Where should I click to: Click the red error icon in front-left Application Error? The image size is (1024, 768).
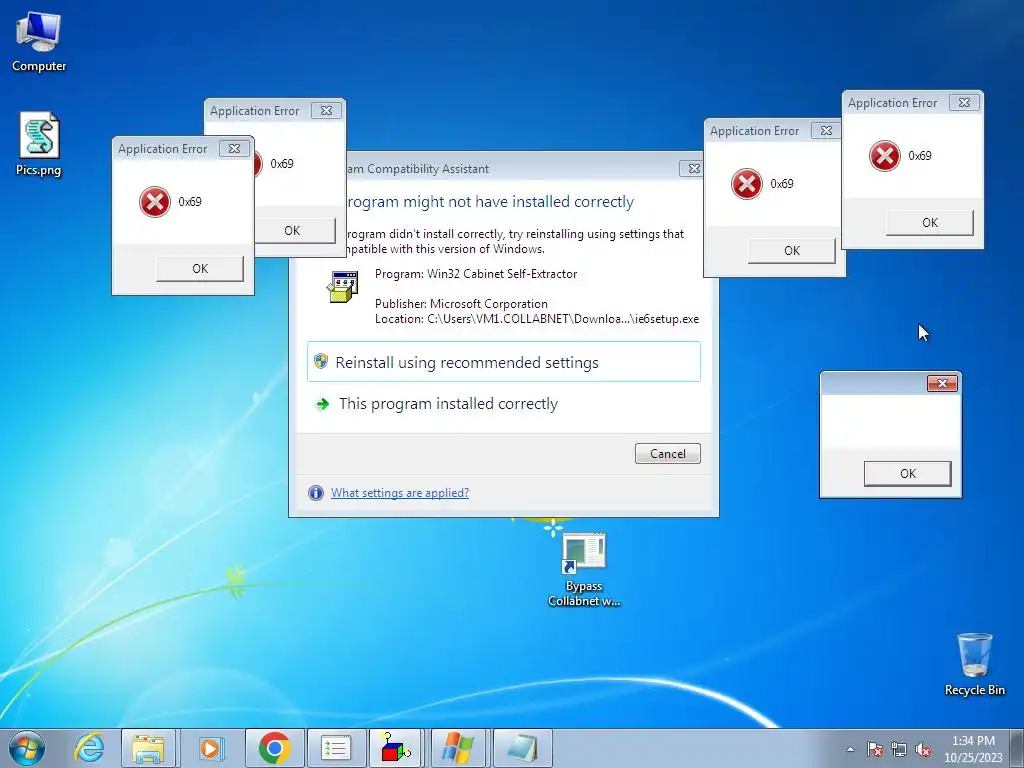coord(155,202)
